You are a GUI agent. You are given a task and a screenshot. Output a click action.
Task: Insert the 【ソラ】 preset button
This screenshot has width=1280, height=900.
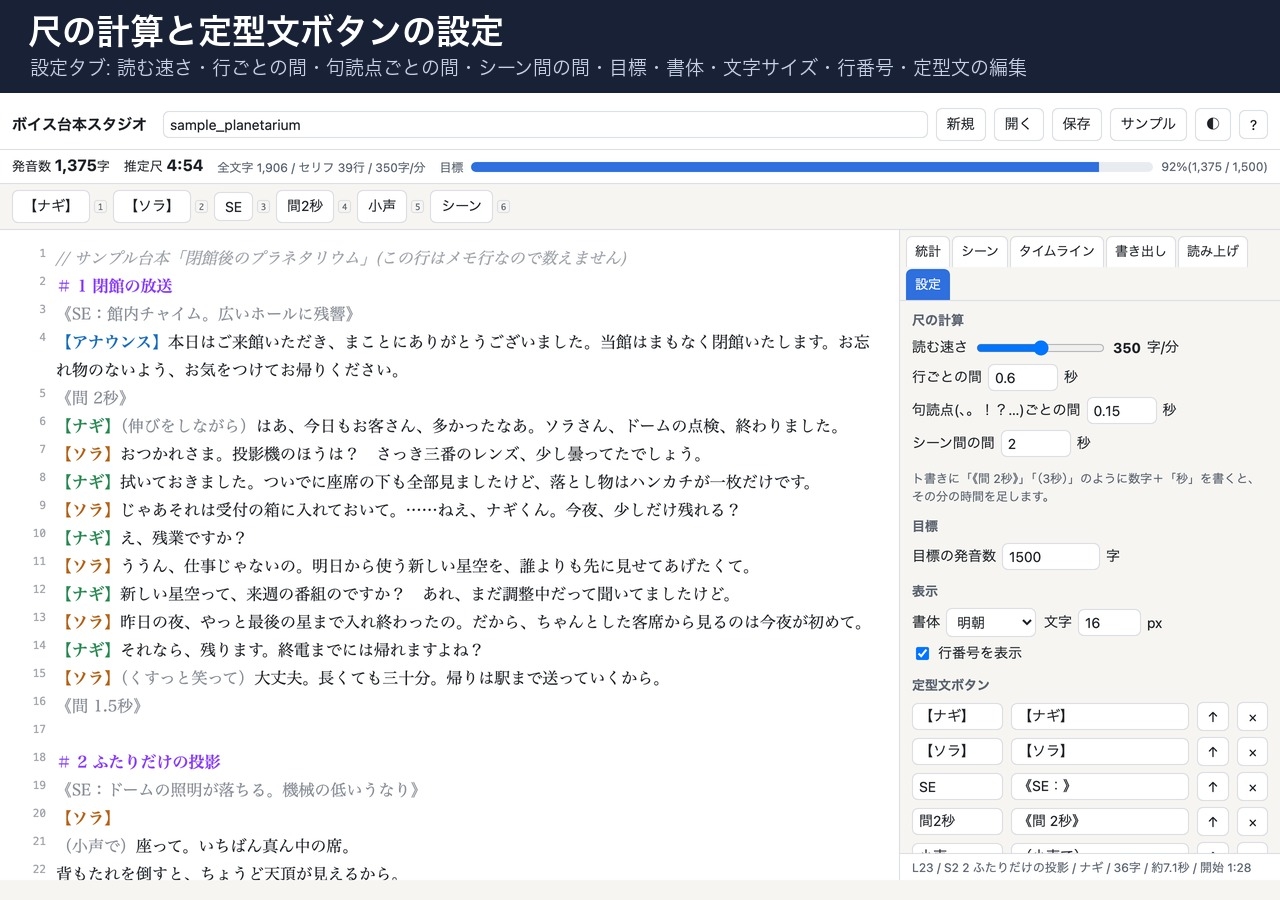tap(152, 206)
